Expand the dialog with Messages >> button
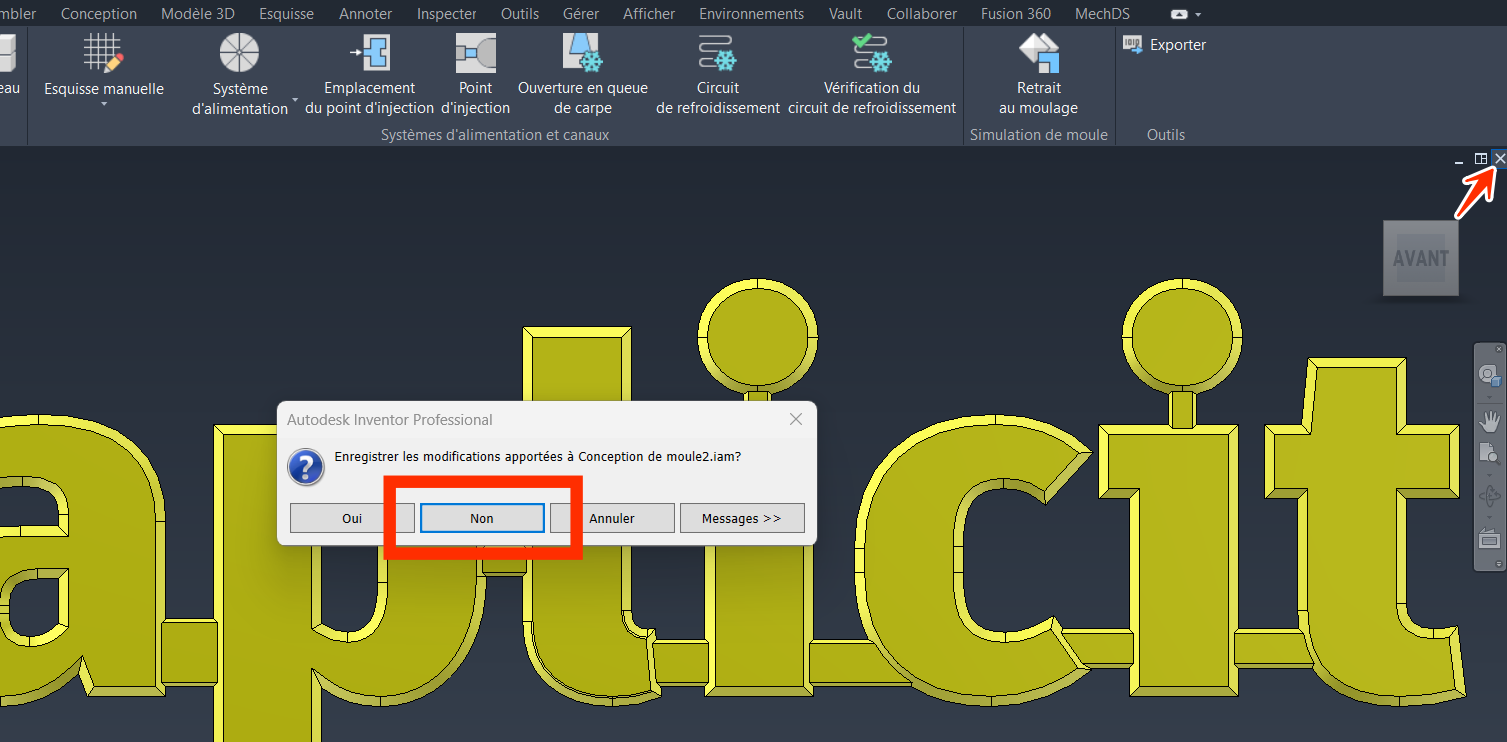1507x742 pixels. coord(741,518)
